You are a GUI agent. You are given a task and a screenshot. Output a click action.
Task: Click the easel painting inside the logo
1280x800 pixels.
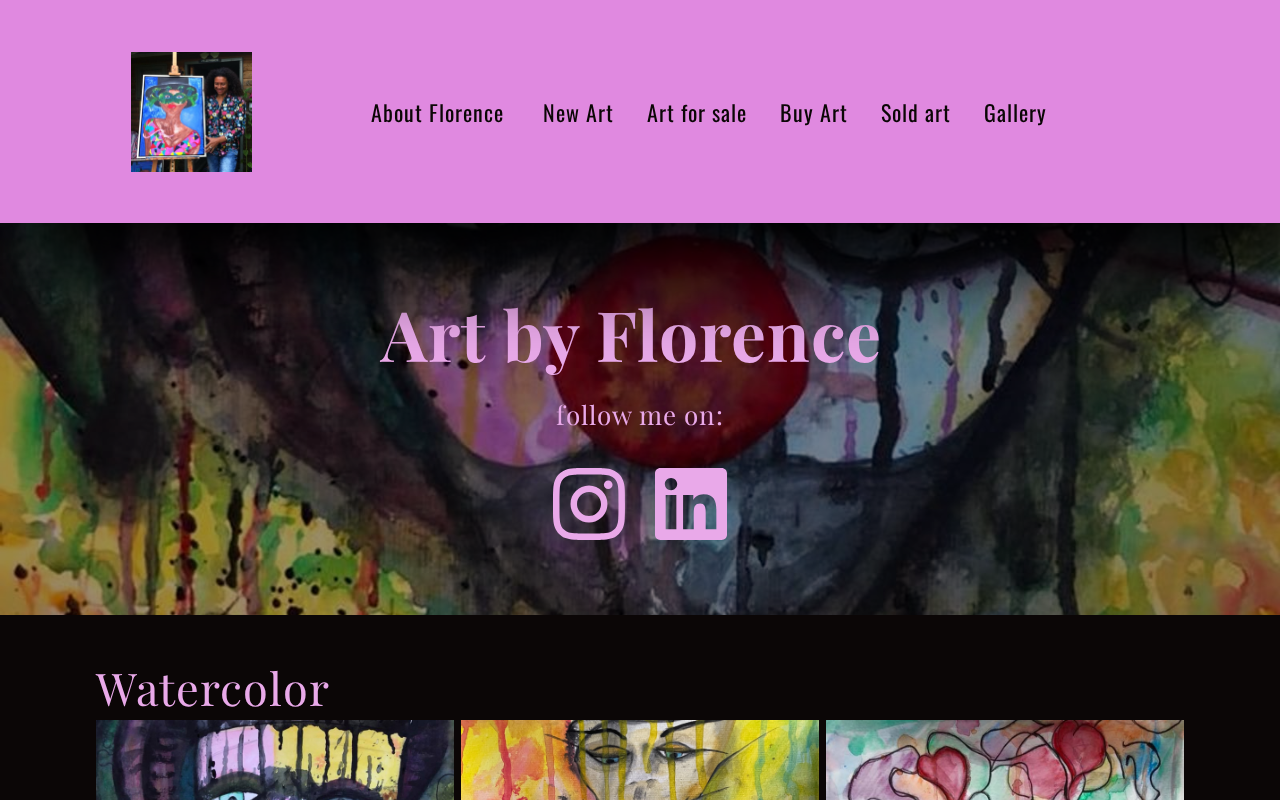169,115
